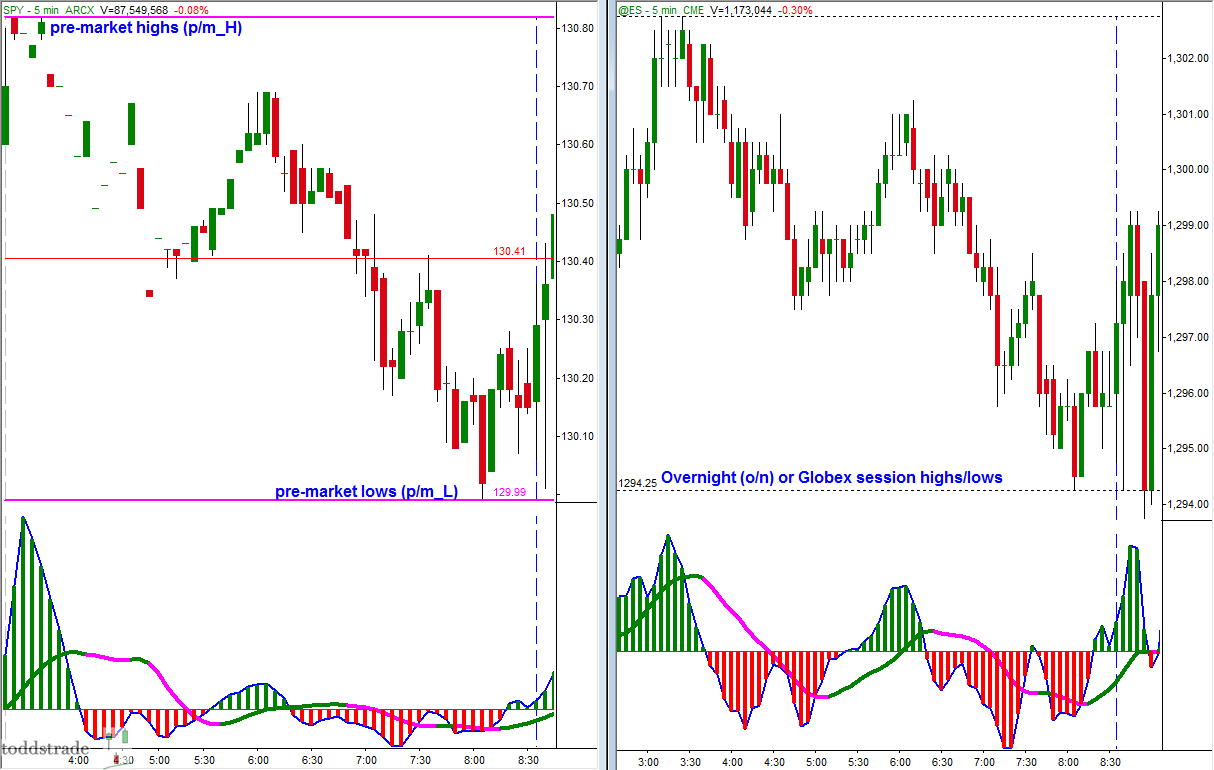Click the 6:00 label on SPY time axis
This screenshot has width=1214, height=770.
257,760
